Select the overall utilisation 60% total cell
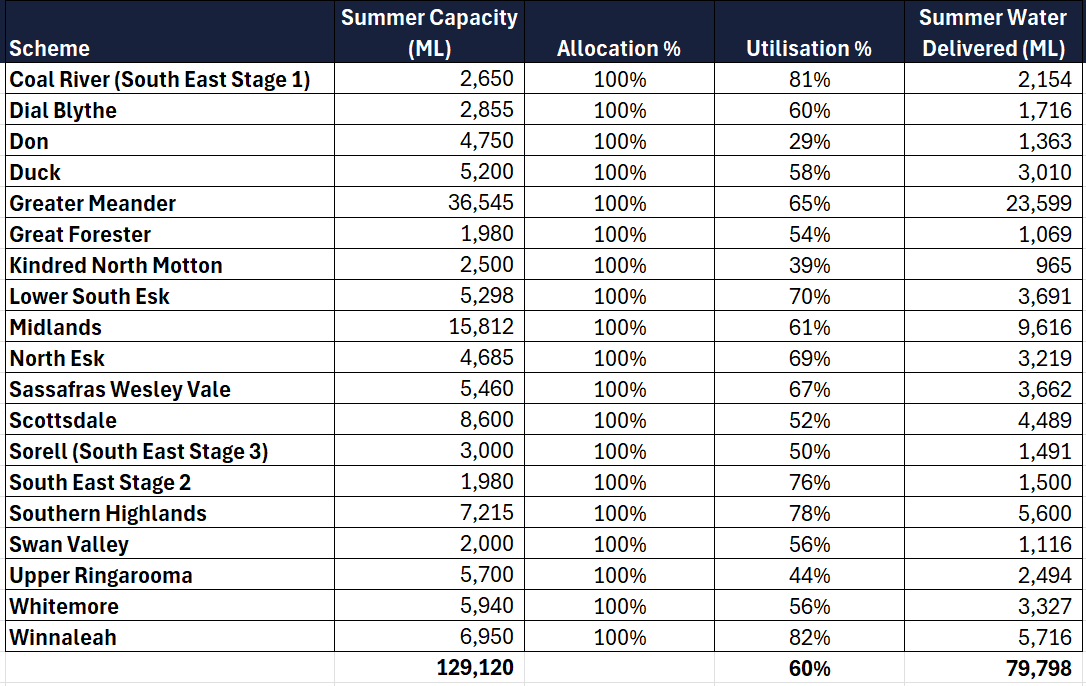 click(x=809, y=668)
